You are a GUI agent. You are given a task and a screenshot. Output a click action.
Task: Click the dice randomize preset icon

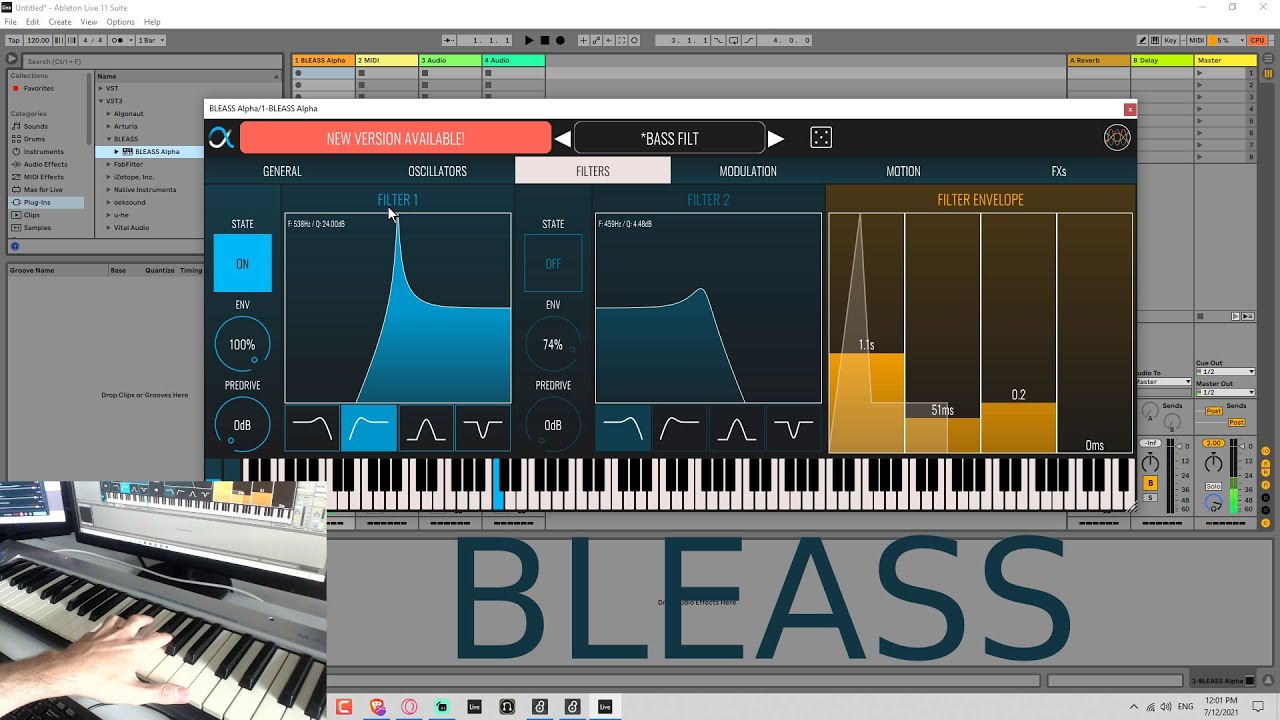pos(821,138)
